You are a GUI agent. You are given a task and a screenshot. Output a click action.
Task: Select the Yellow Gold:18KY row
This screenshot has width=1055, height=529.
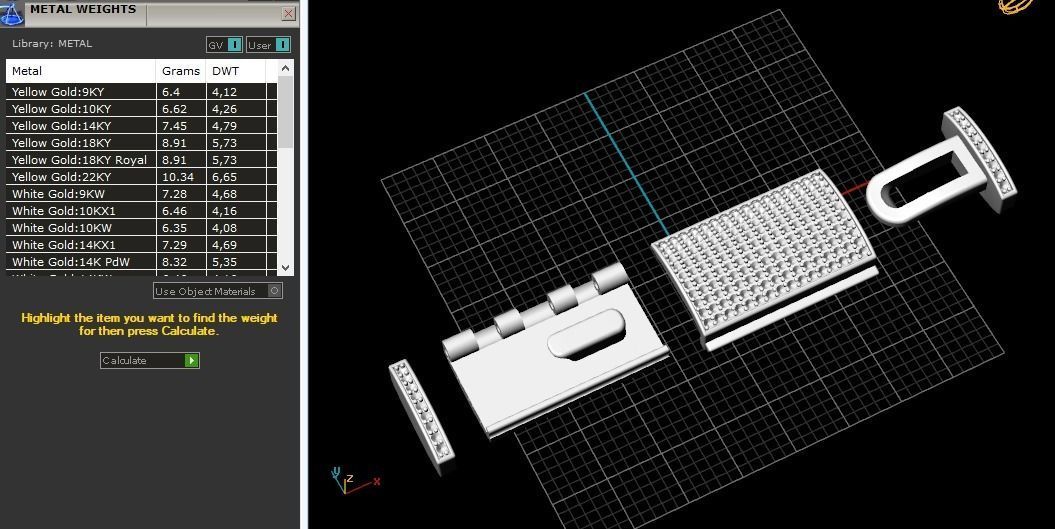141,143
